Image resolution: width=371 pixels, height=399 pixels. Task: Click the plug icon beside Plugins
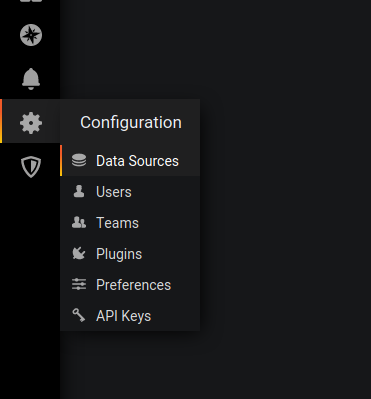[x=79, y=254]
